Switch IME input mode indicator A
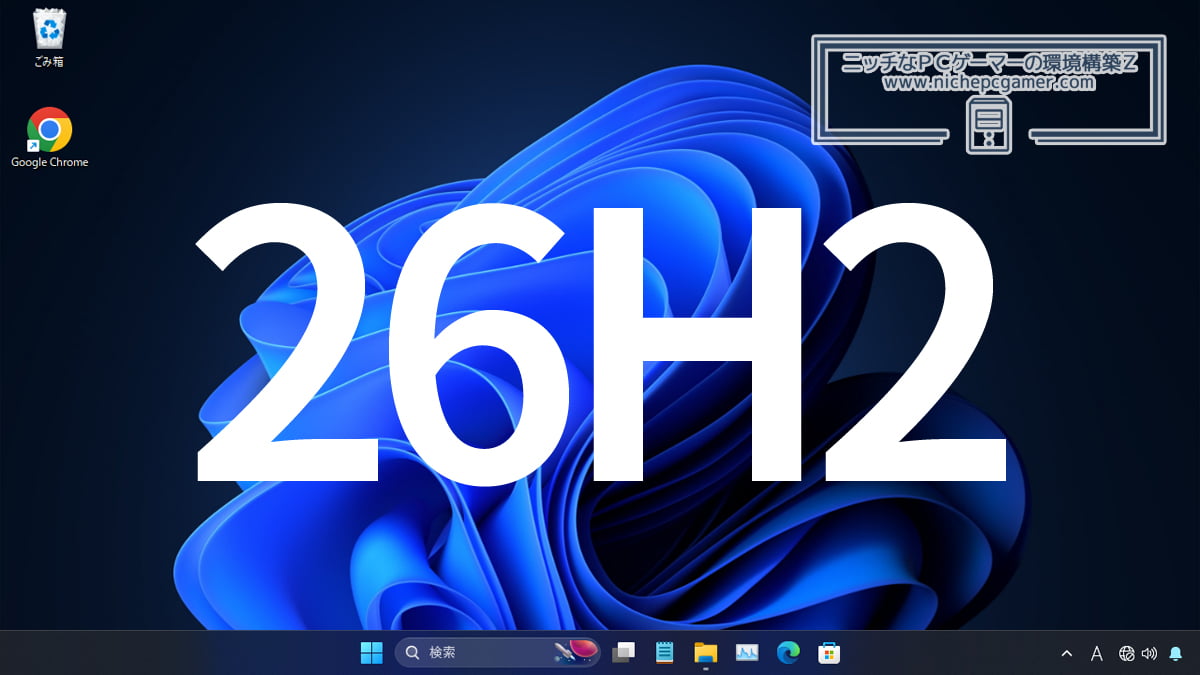This screenshot has height=675, width=1200. coord(1096,653)
